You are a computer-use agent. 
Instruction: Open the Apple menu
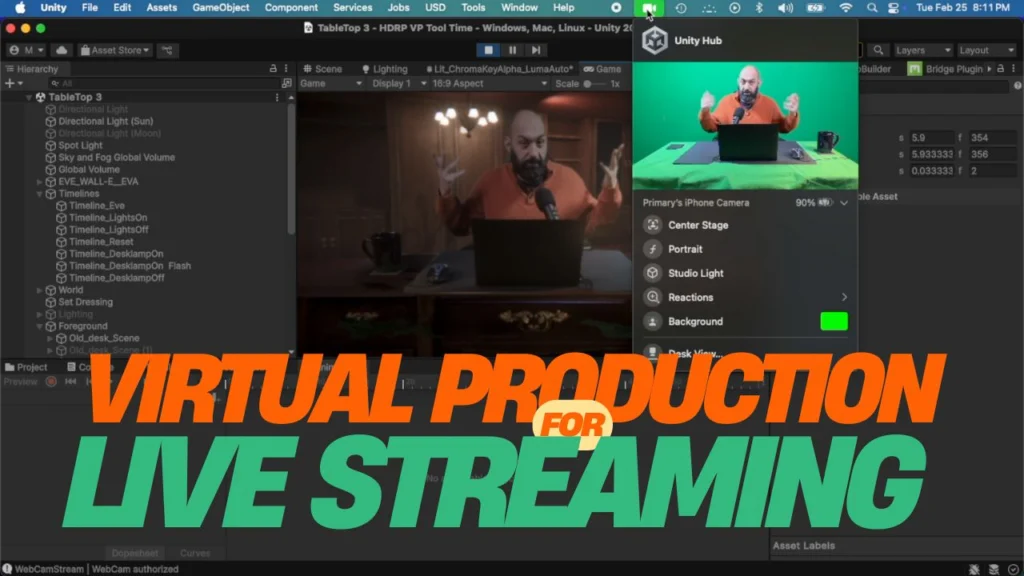(x=20, y=8)
